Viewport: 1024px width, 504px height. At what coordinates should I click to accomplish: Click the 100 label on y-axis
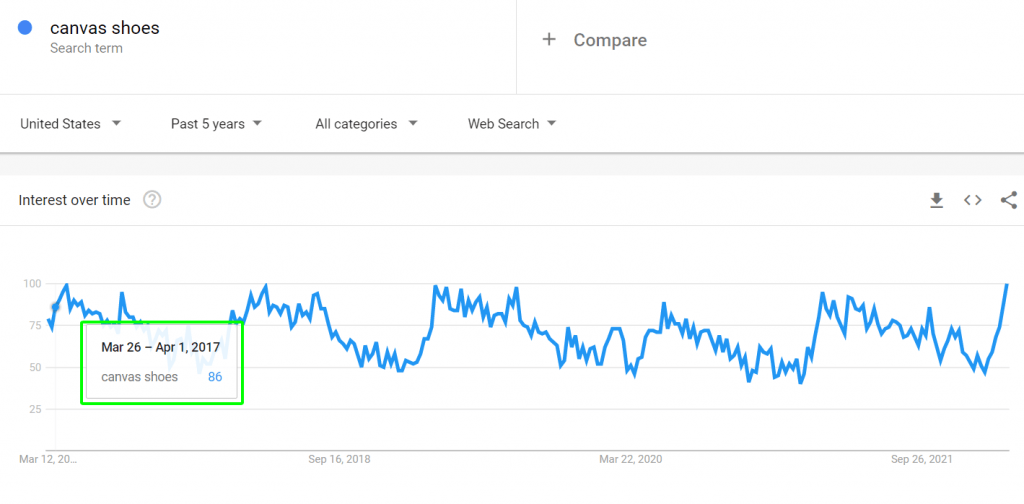32,284
